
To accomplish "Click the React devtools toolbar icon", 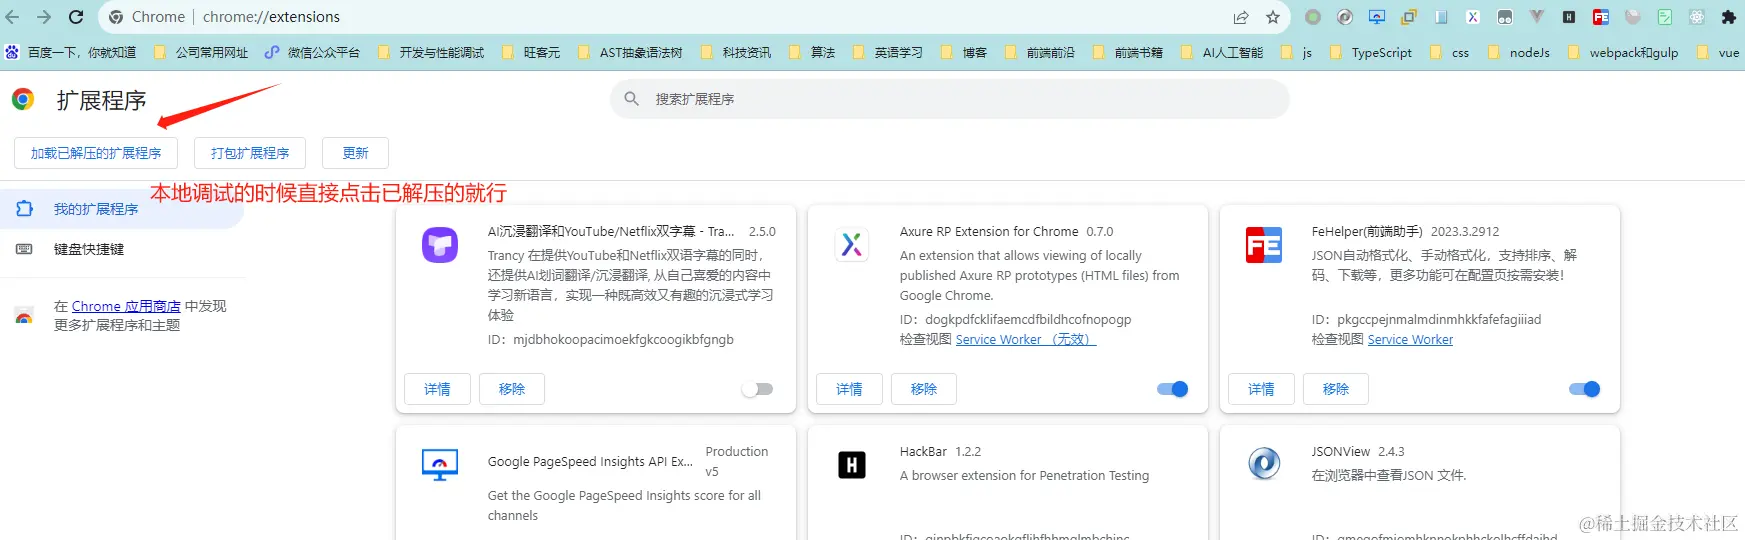I will (1697, 17).
